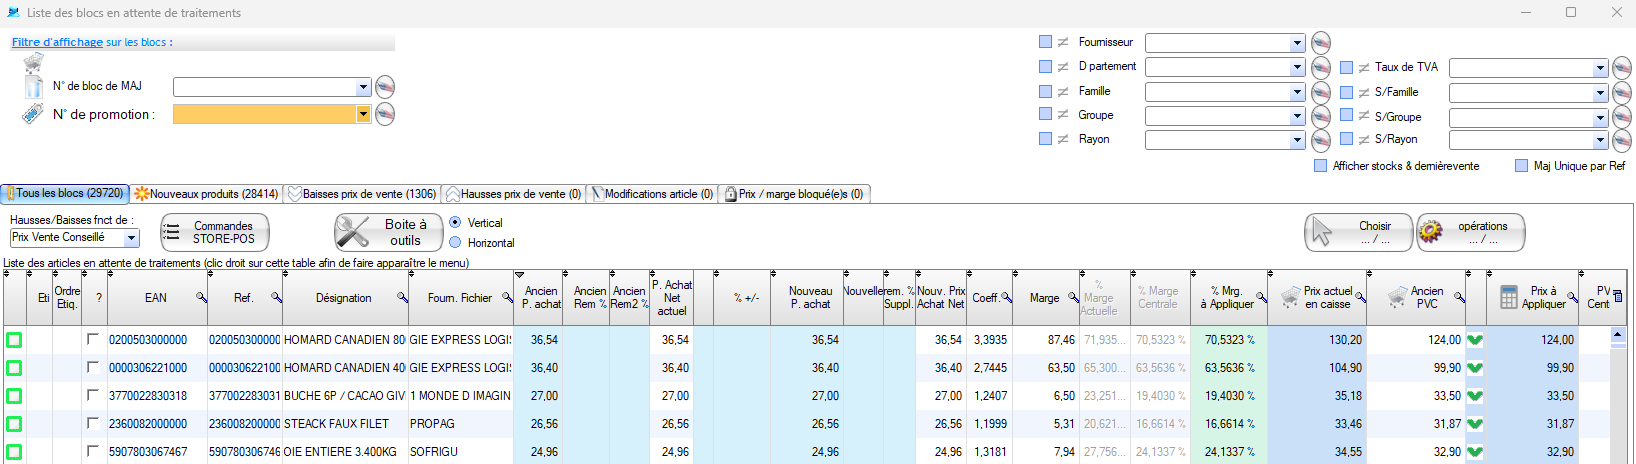Click the eraser icon beside N° de promotion
1636x464 pixels.
click(x=384, y=114)
